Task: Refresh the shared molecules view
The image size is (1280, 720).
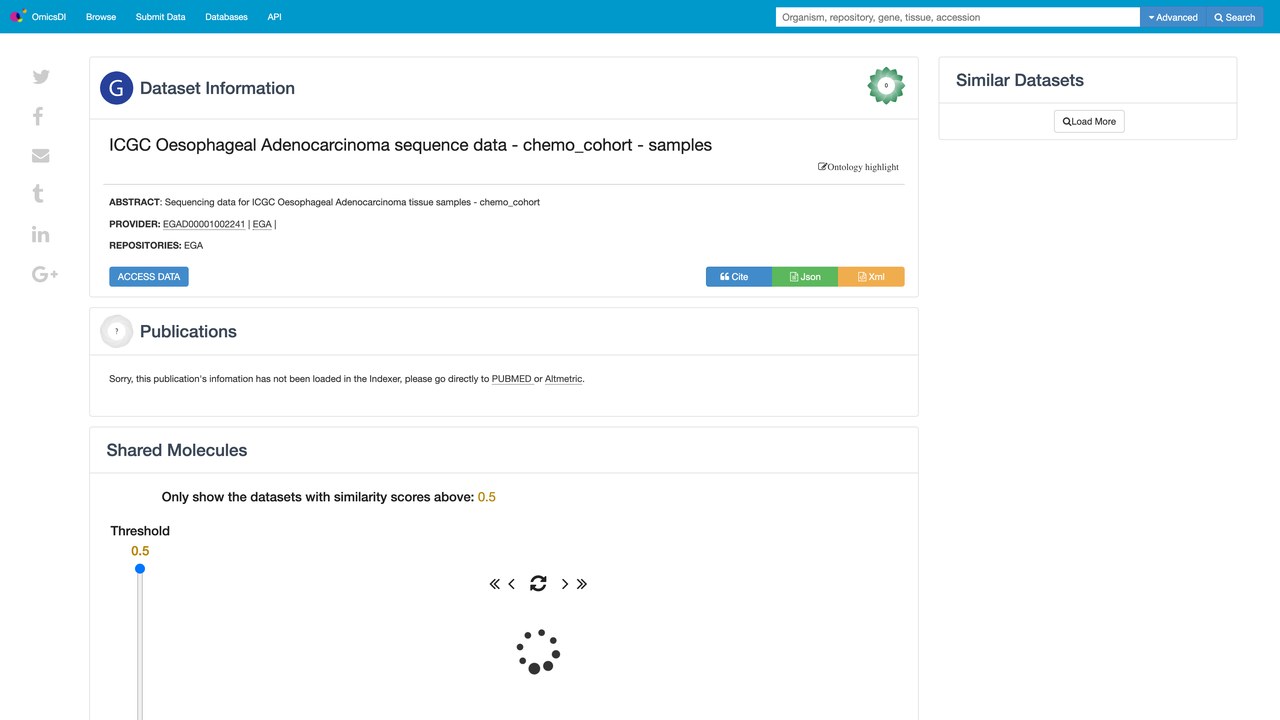Action: pos(538,583)
